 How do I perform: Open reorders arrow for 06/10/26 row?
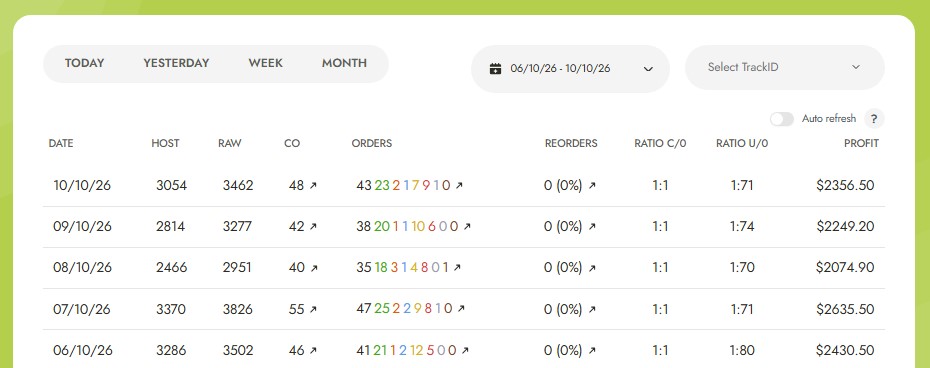(x=592, y=351)
